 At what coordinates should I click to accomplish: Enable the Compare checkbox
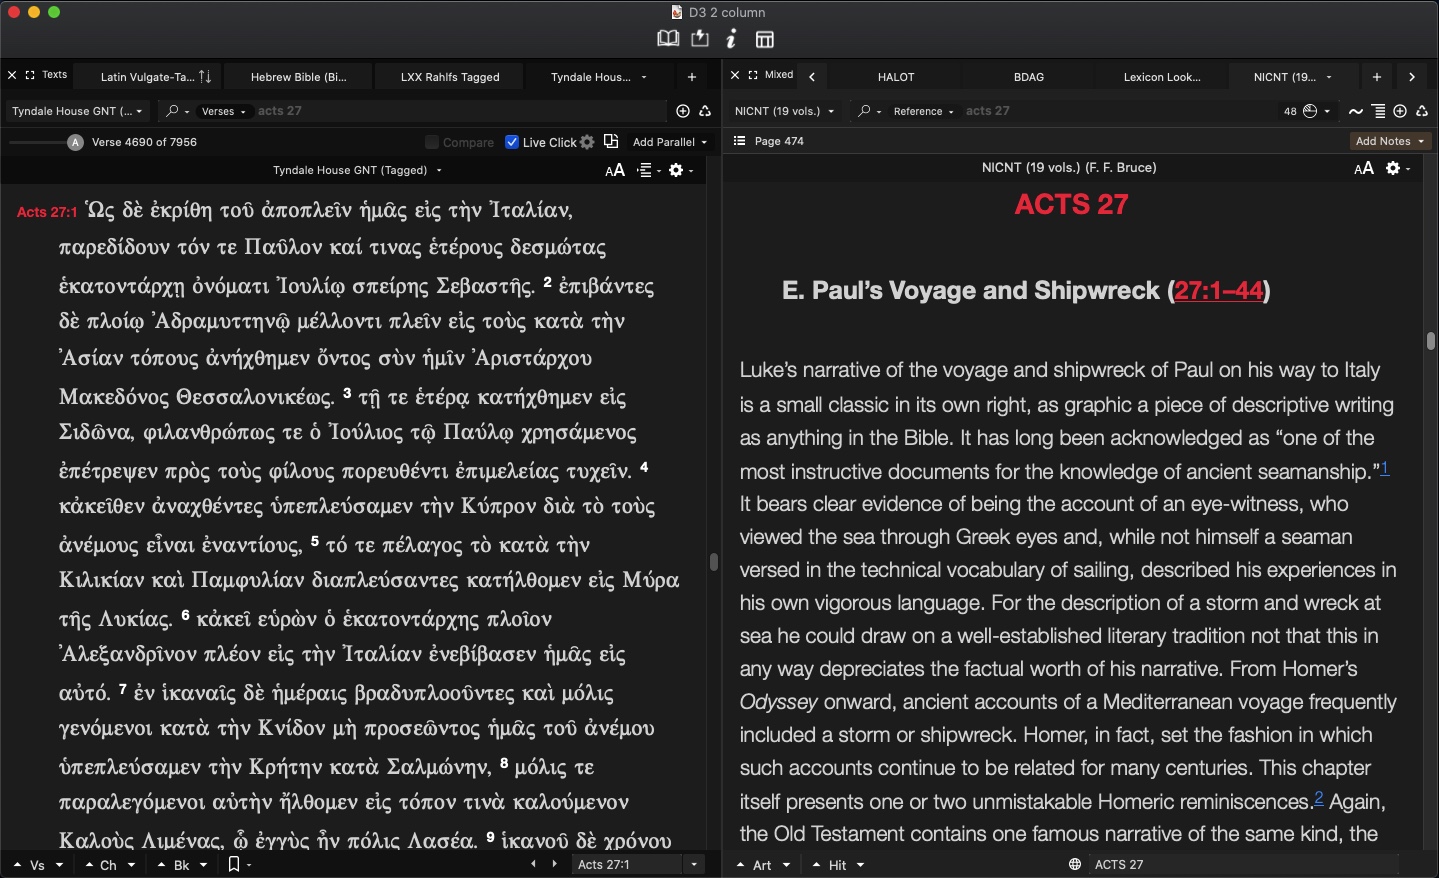click(x=430, y=142)
